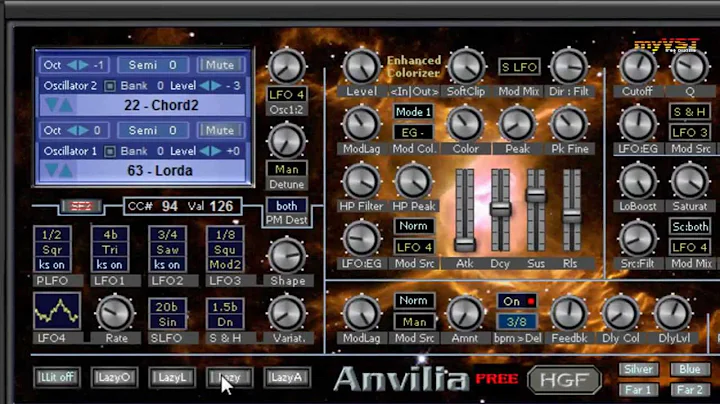Select previous Oscillator 1 waveform down arrow
Viewport: 720px width, 404px height.
click(x=52, y=171)
